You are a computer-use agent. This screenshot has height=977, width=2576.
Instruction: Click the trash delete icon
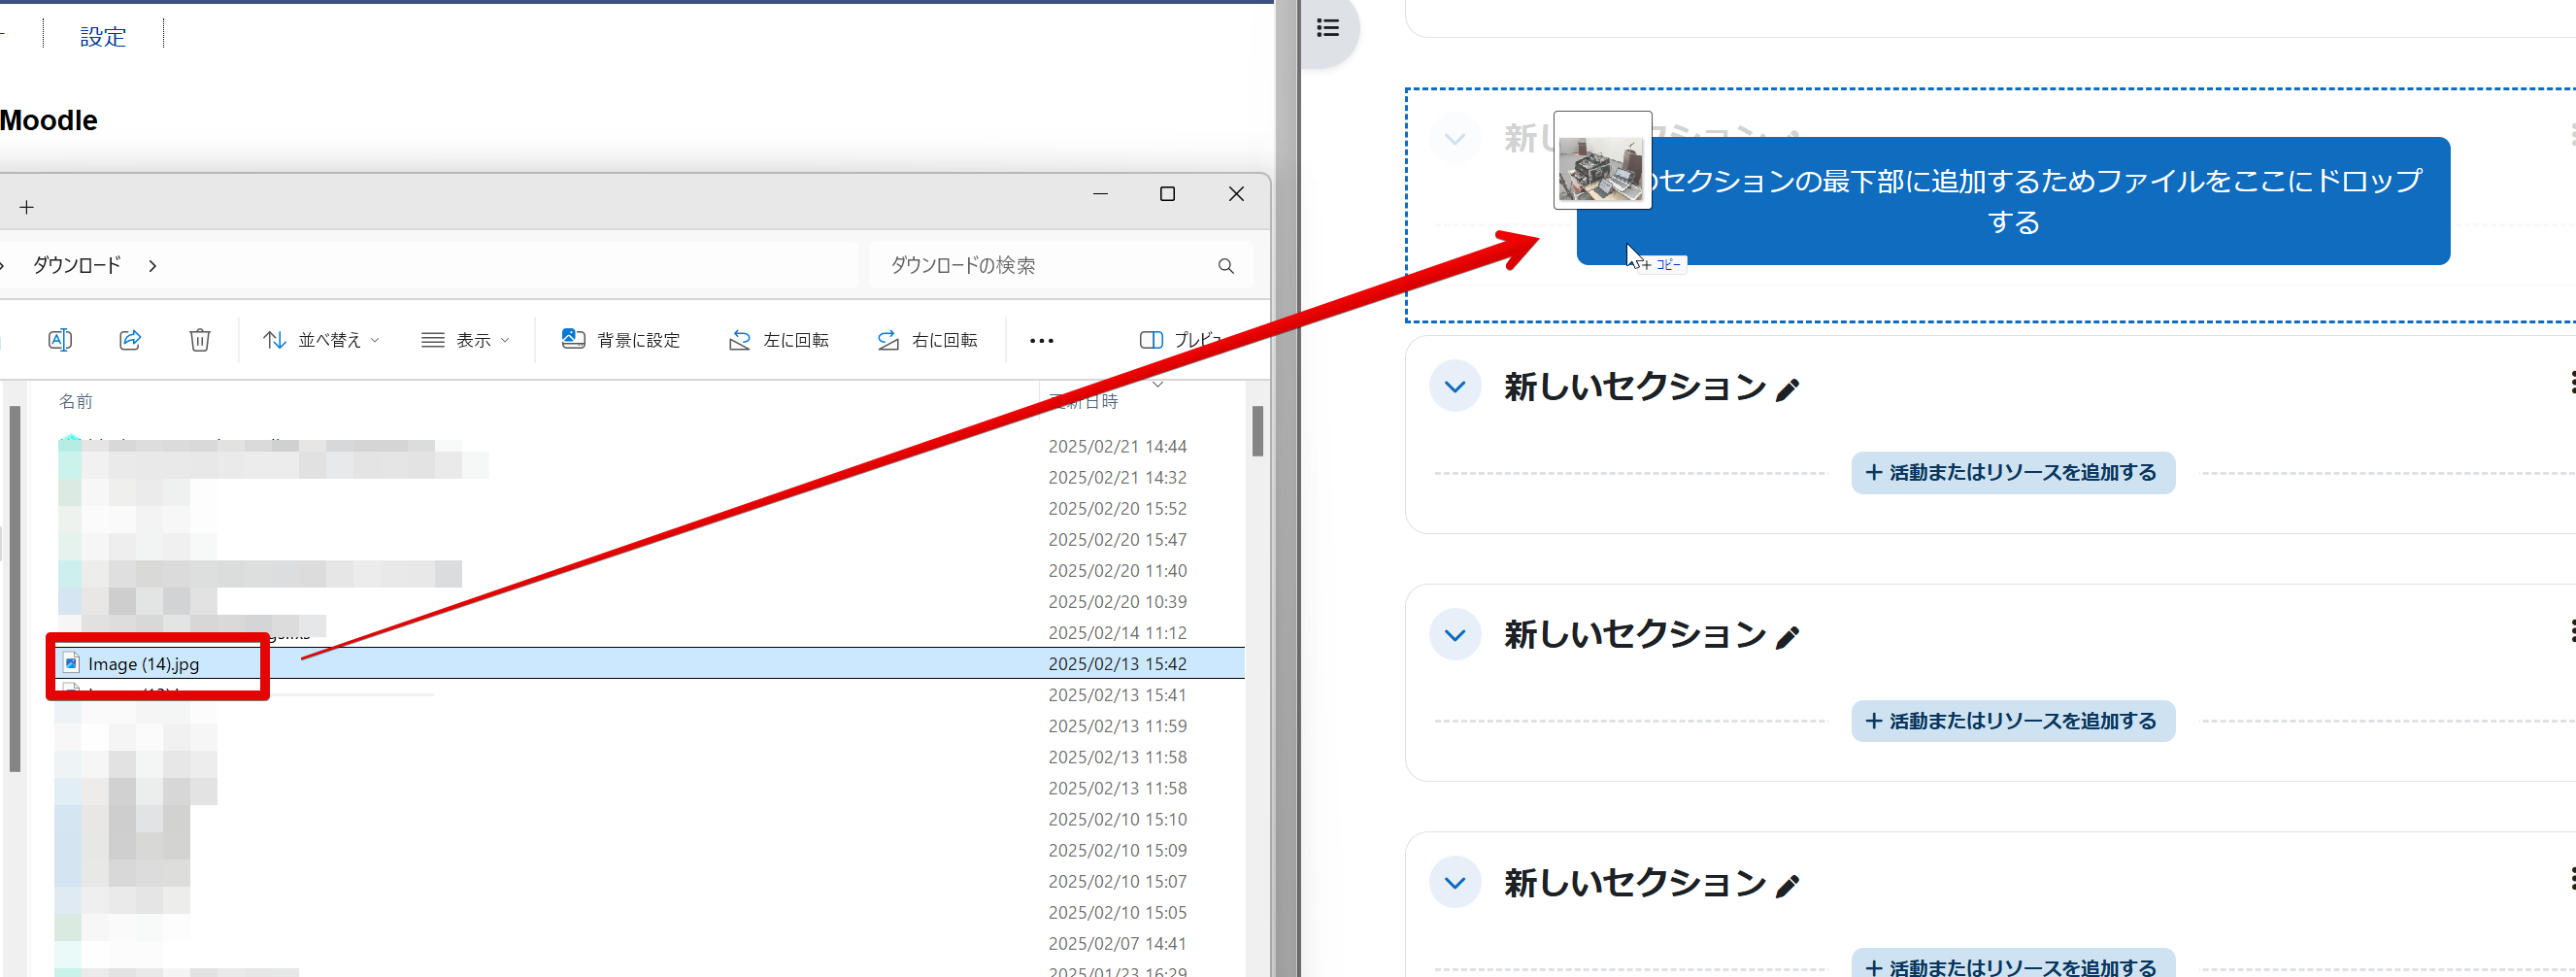[x=200, y=340]
